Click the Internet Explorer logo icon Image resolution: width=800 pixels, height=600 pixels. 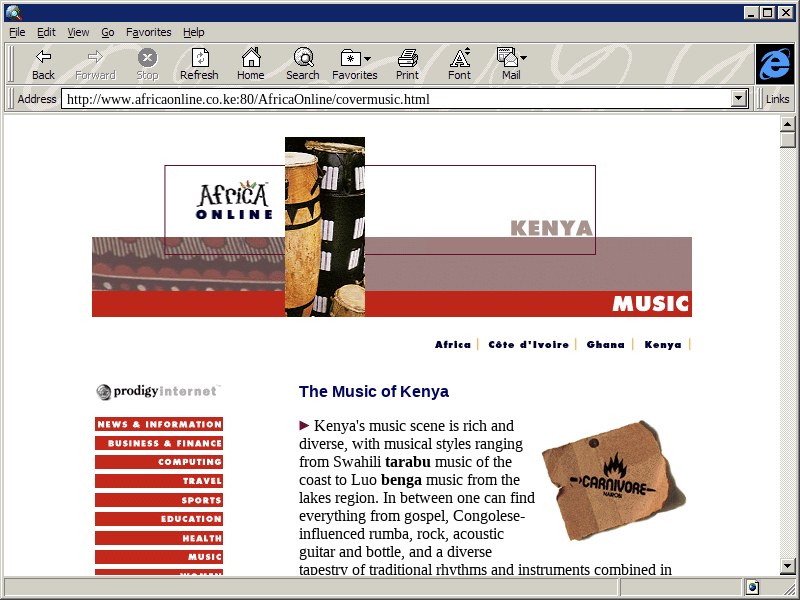click(x=774, y=64)
